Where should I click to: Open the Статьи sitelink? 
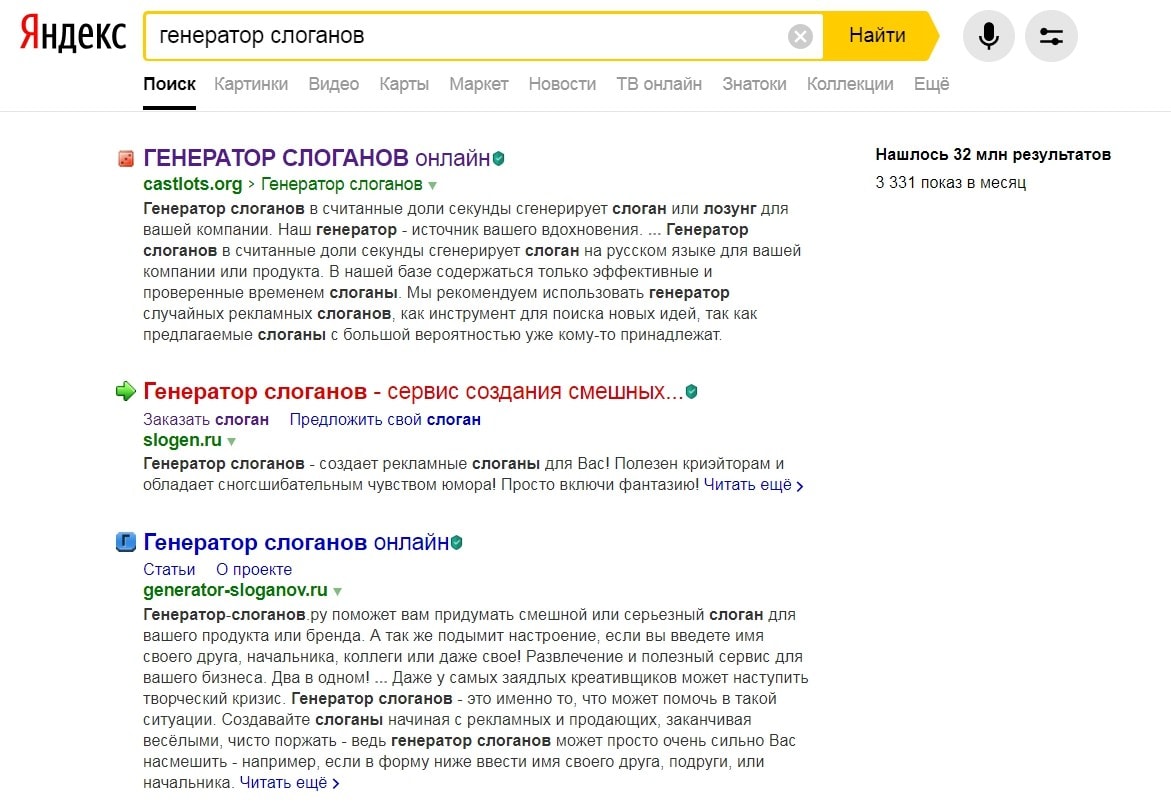pos(169,569)
